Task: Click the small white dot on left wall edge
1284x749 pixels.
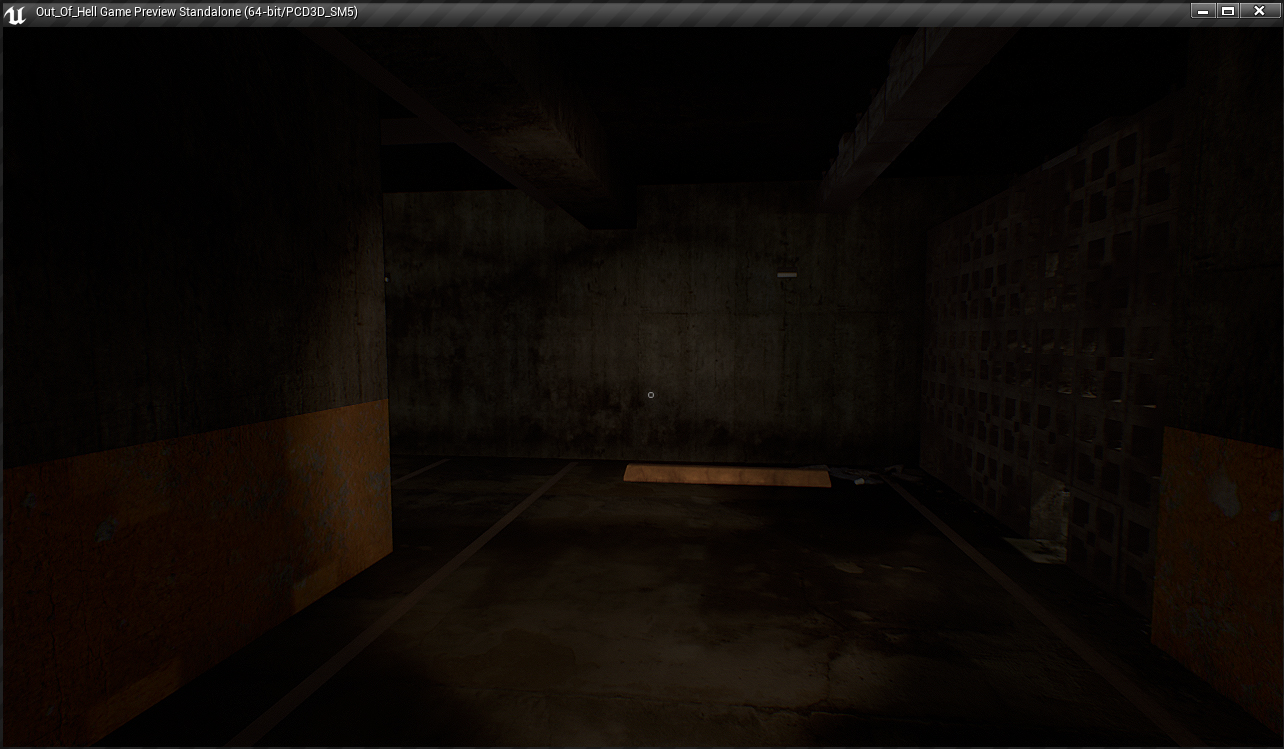Action: pyautogui.click(x=387, y=279)
